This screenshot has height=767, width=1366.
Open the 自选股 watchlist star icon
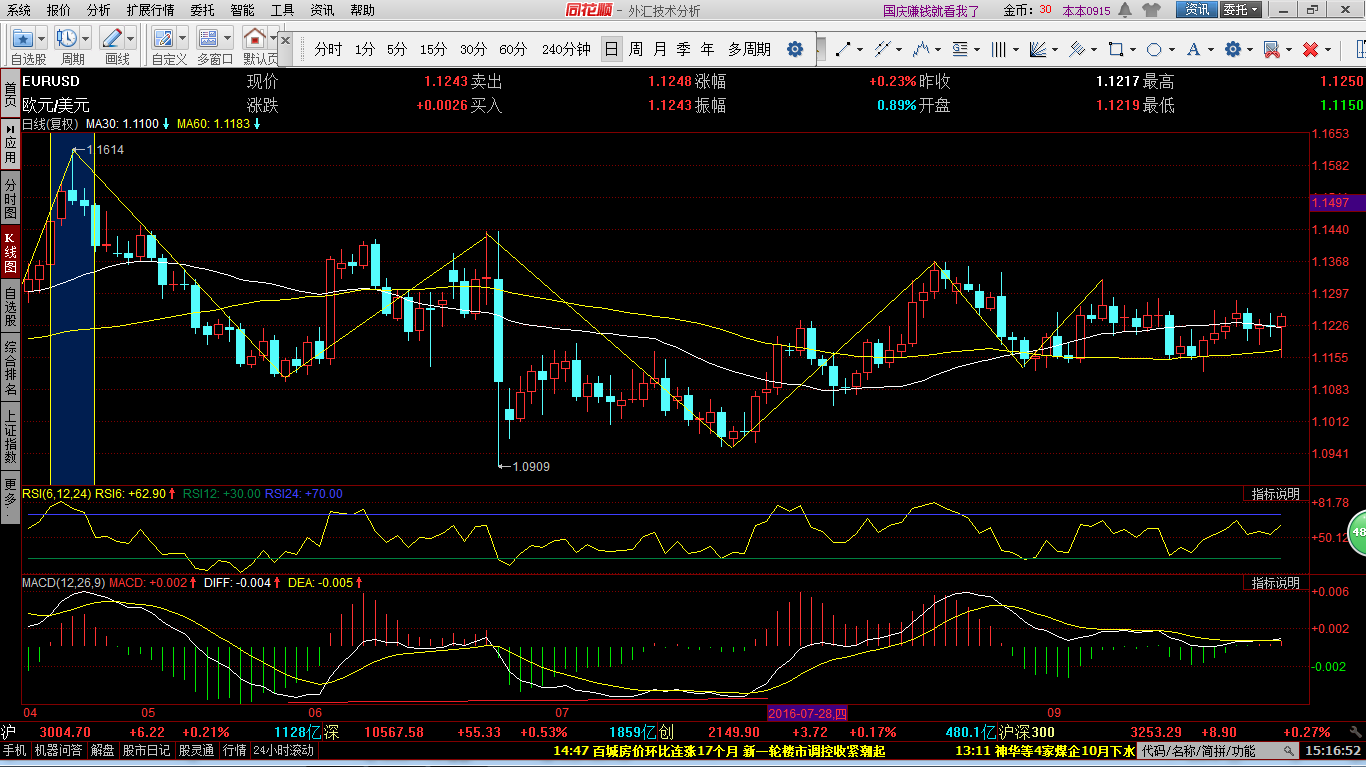click(22, 39)
